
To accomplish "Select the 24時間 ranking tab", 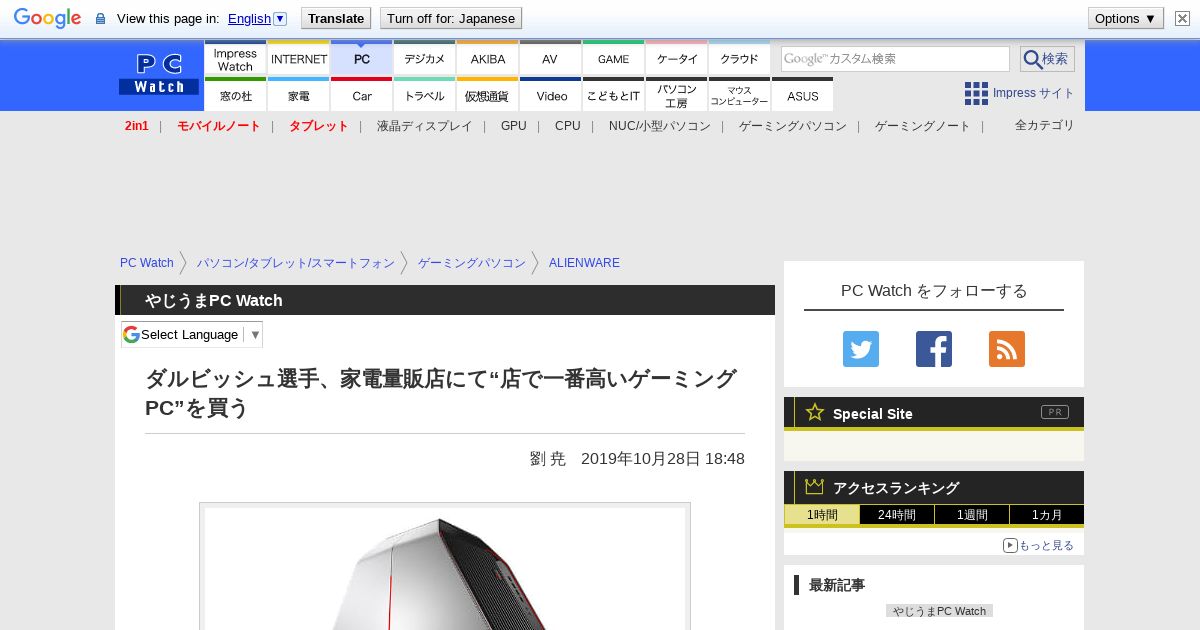I will coord(897,515).
